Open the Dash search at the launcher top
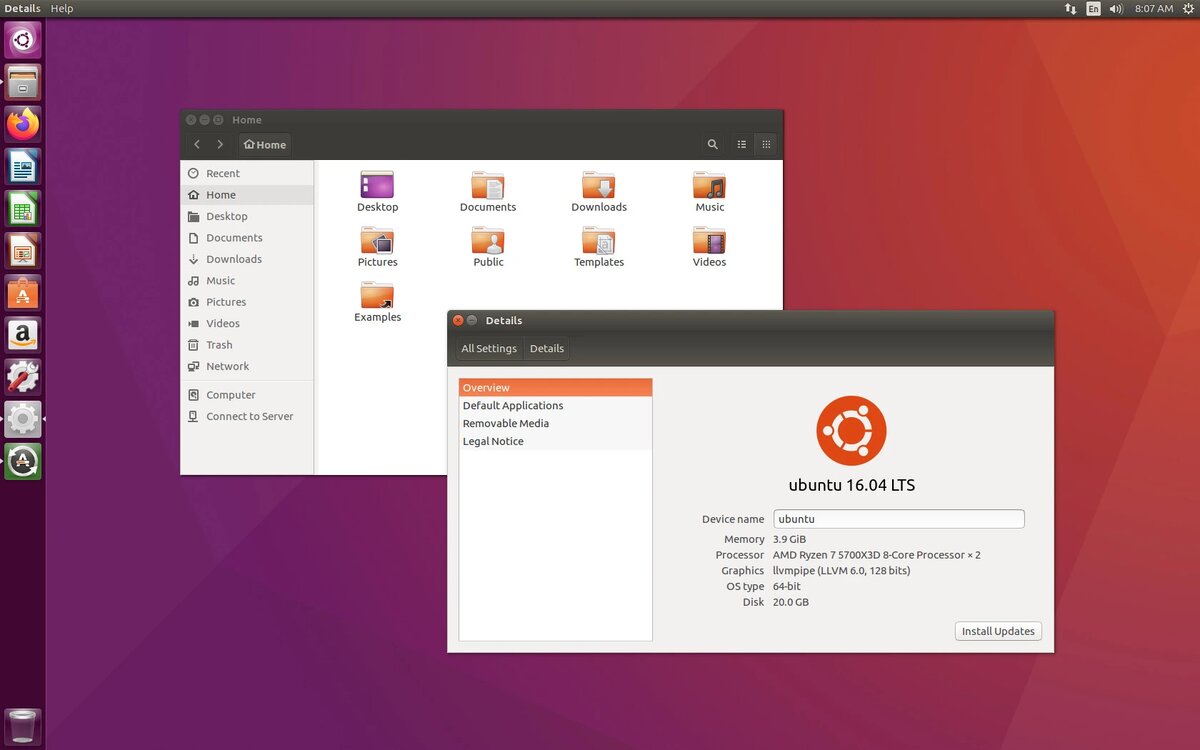This screenshot has height=750, width=1200. pyautogui.click(x=22, y=40)
